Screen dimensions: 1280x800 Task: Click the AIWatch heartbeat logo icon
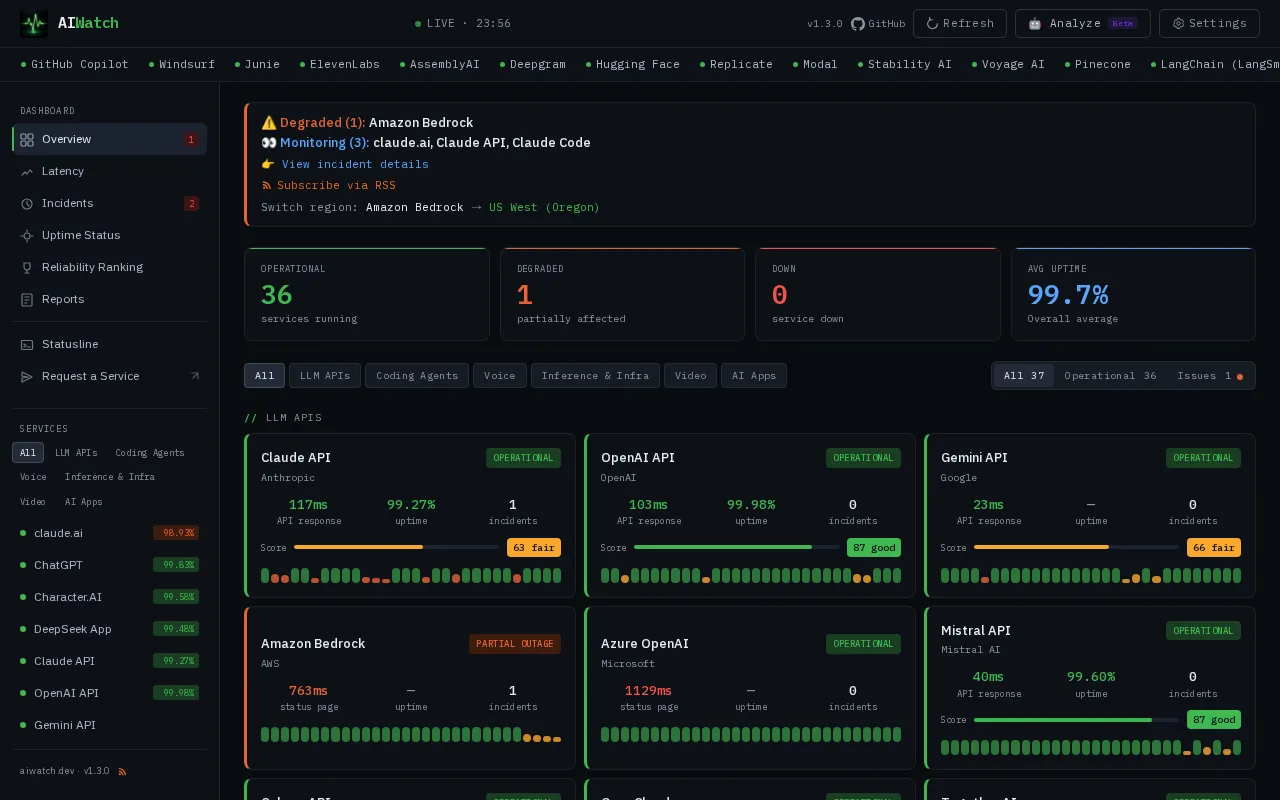pyautogui.click(x=34, y=23)
